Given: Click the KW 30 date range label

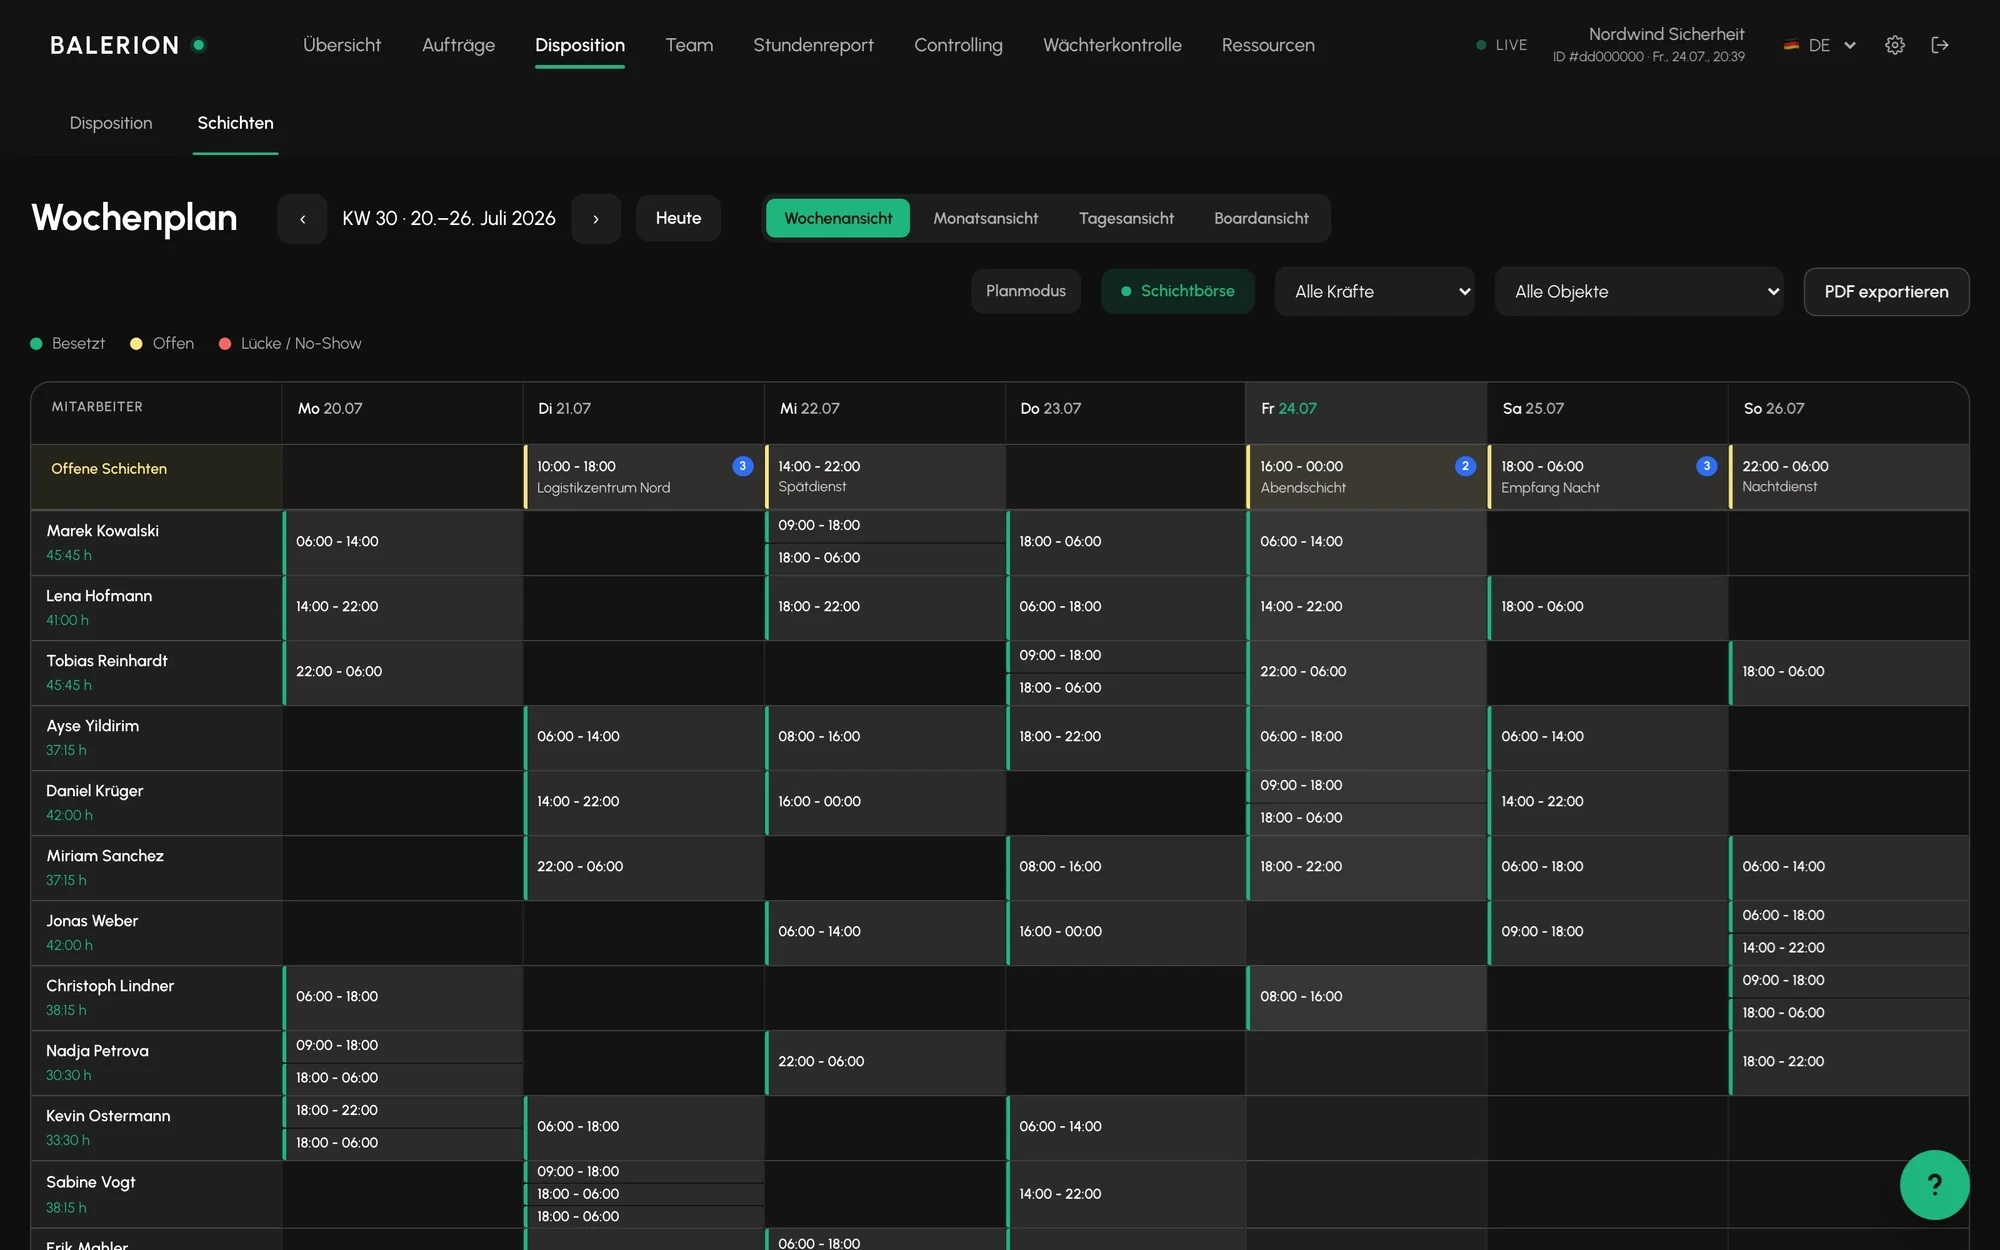Looking at the screenshot, I should tap(449, 218).
